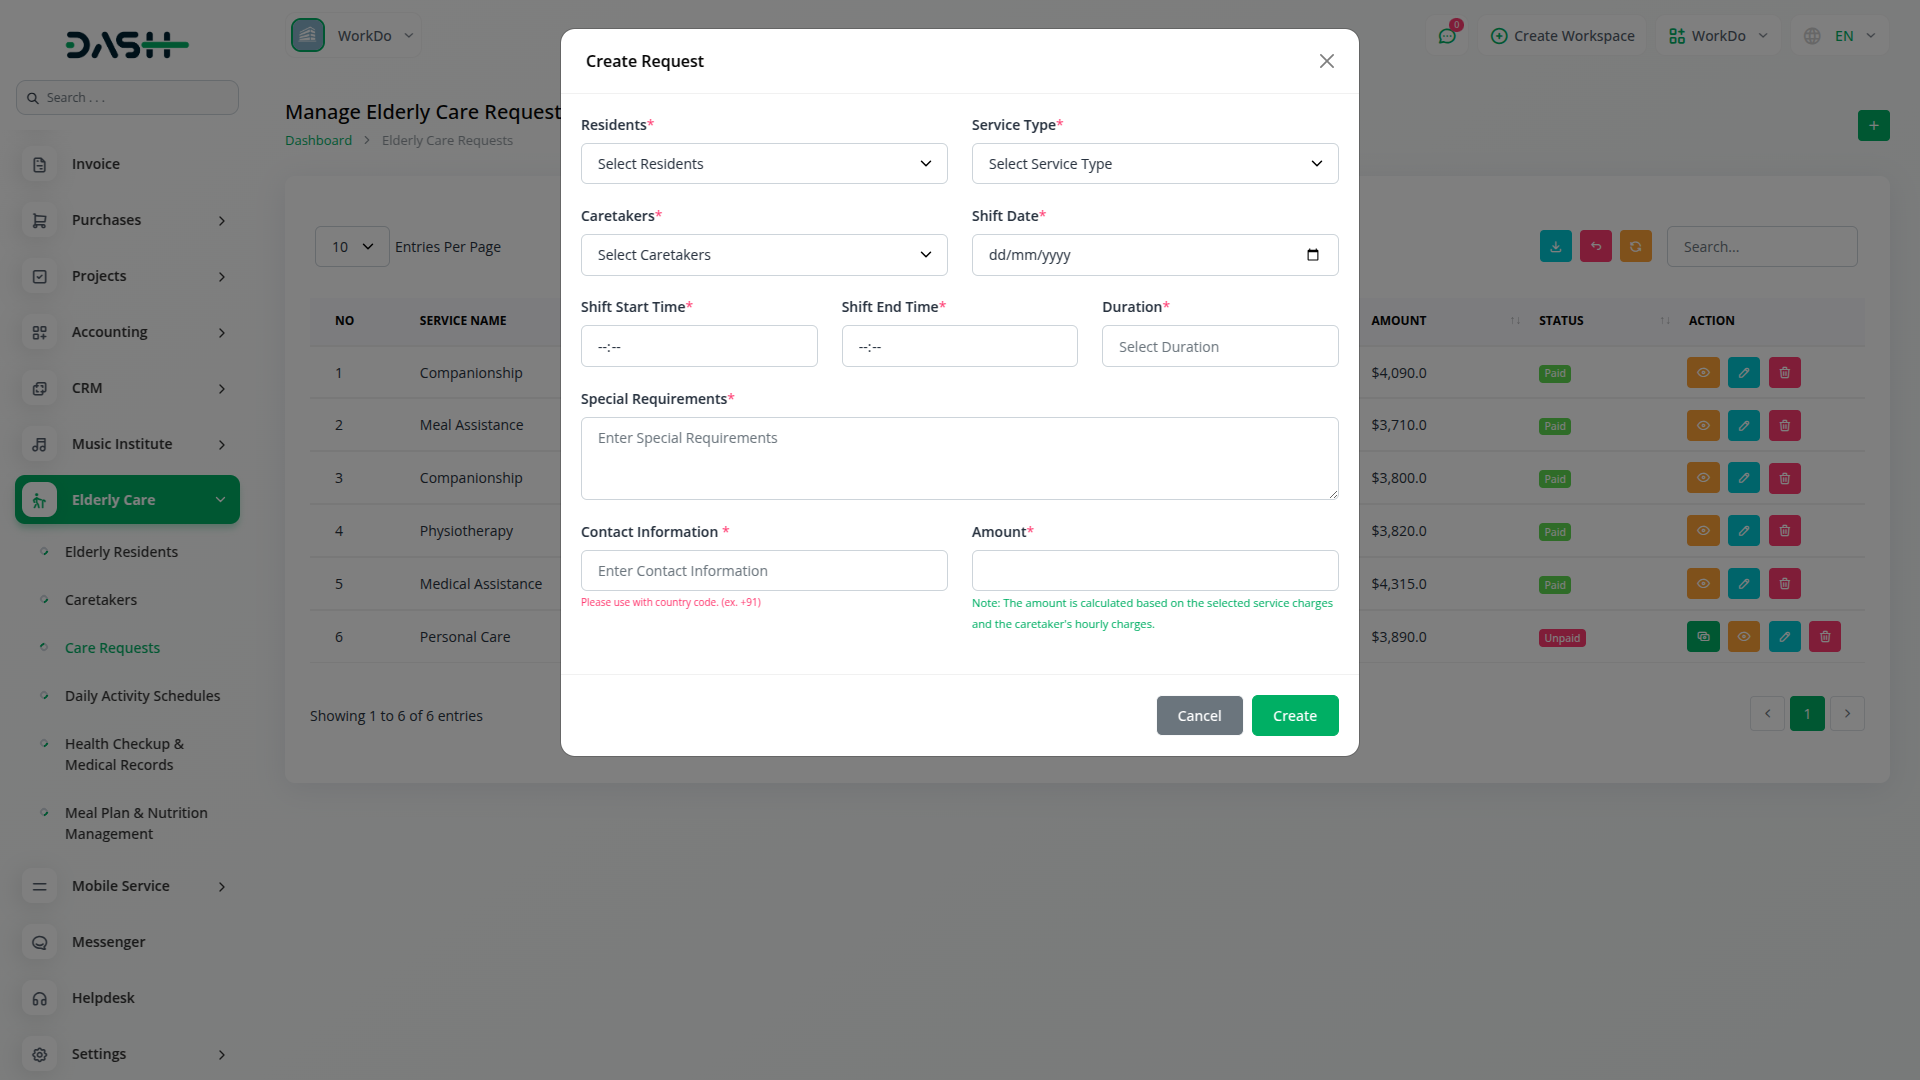Viewport: 1920px width, 1080px height.
Task: Click the Shift Start Time field
Action: click(x=698, y=347)
